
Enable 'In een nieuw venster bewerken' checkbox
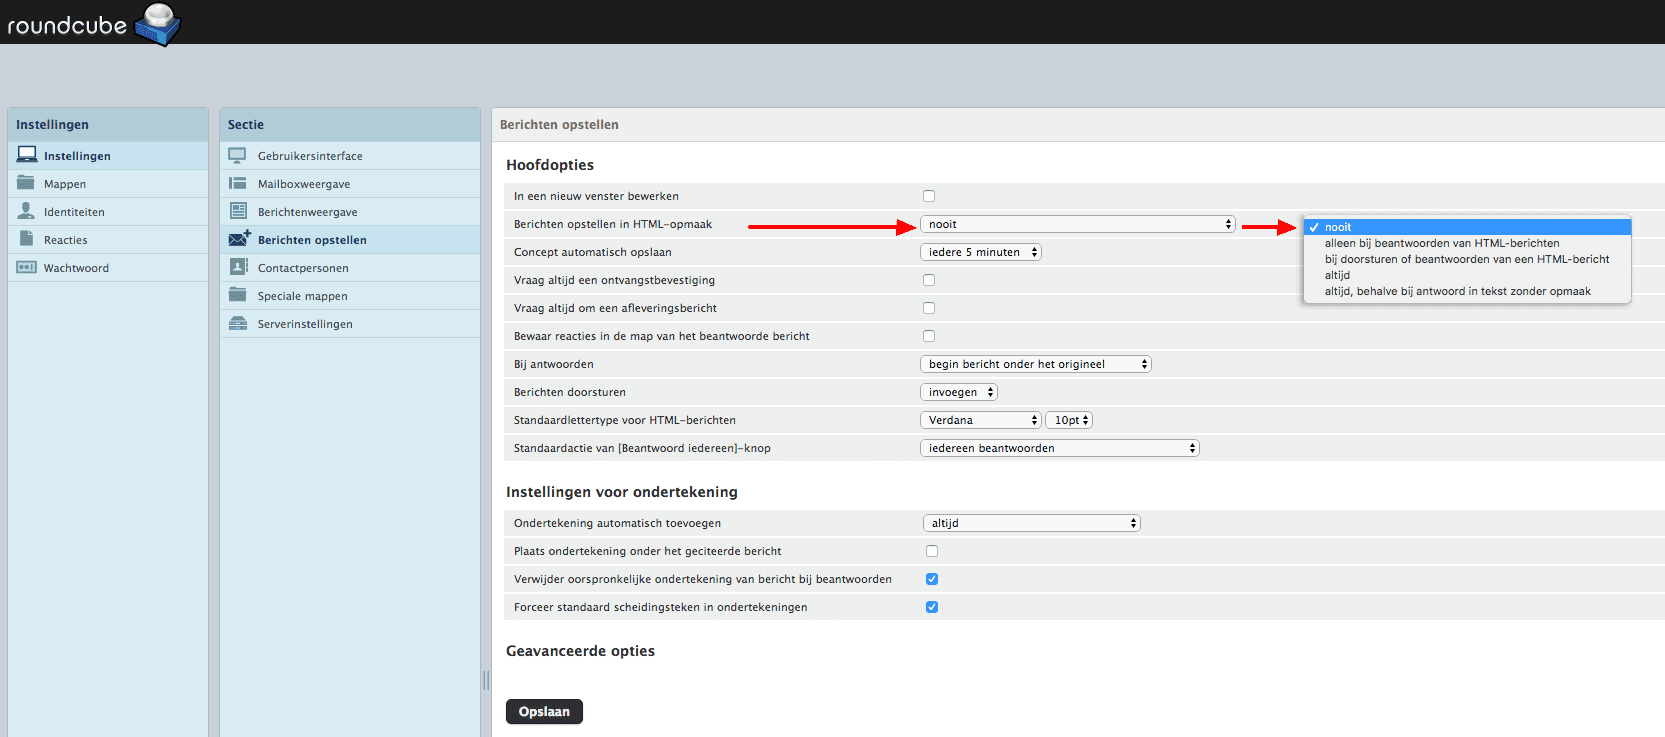pyautogui.click(x=929, y=196)
